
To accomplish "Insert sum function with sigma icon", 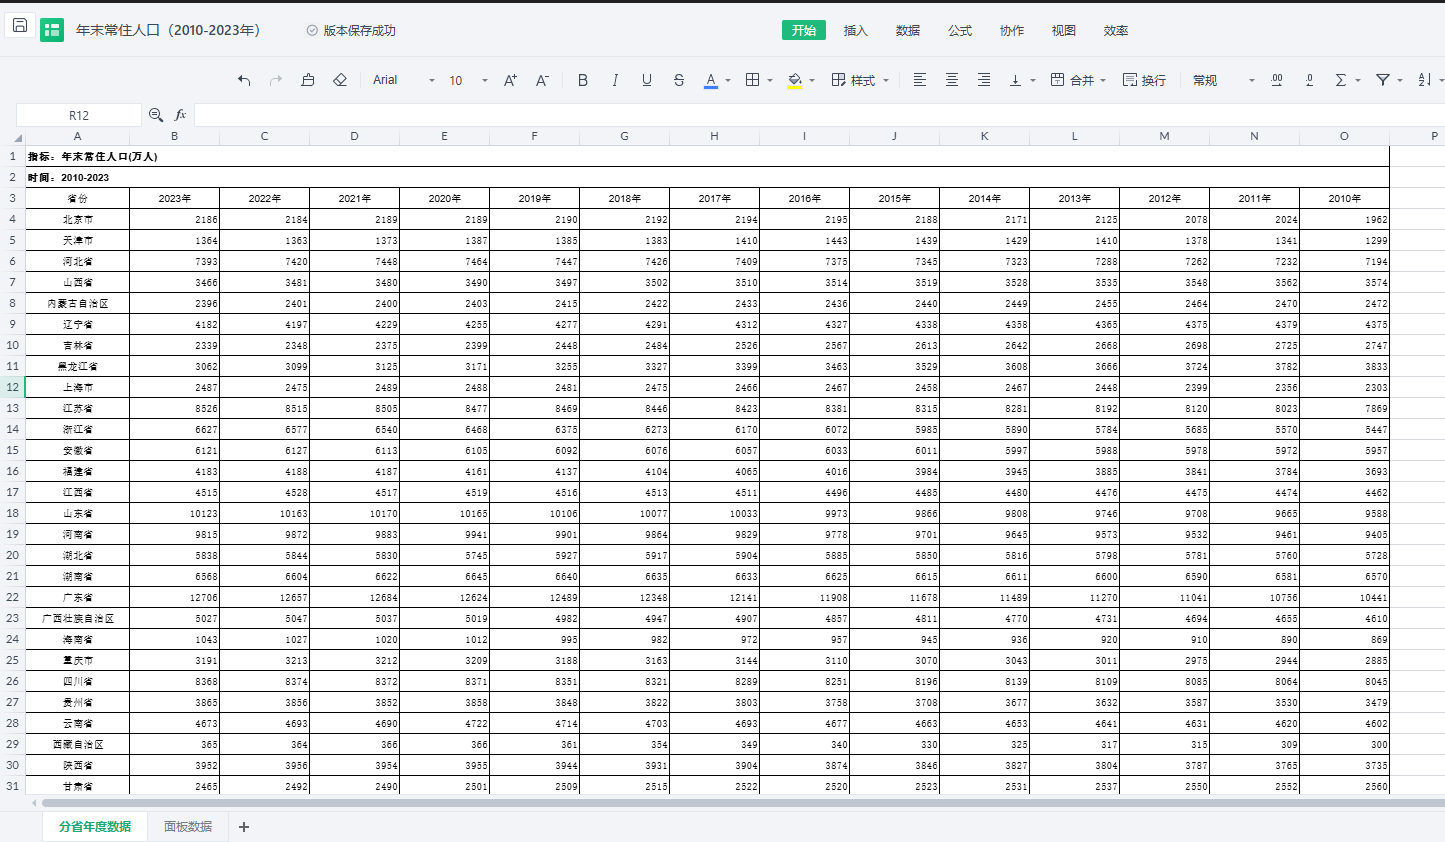I will click(1341, 80).
